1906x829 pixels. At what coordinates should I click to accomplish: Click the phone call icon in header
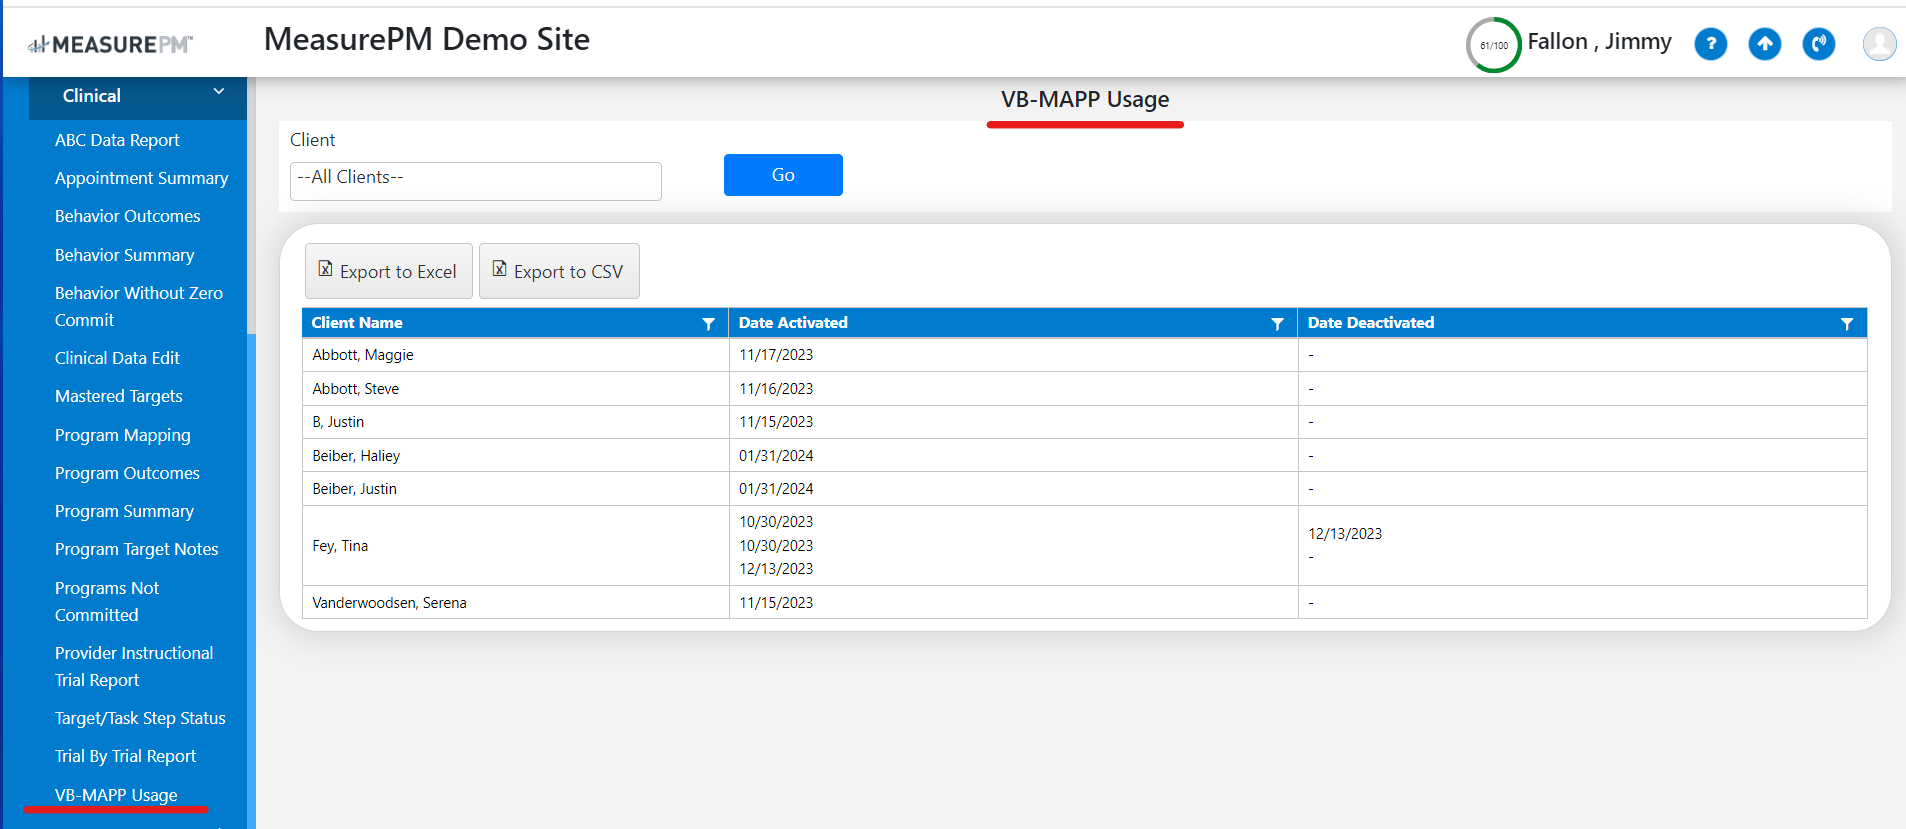pyautogui.click(x=1818, y=44)
